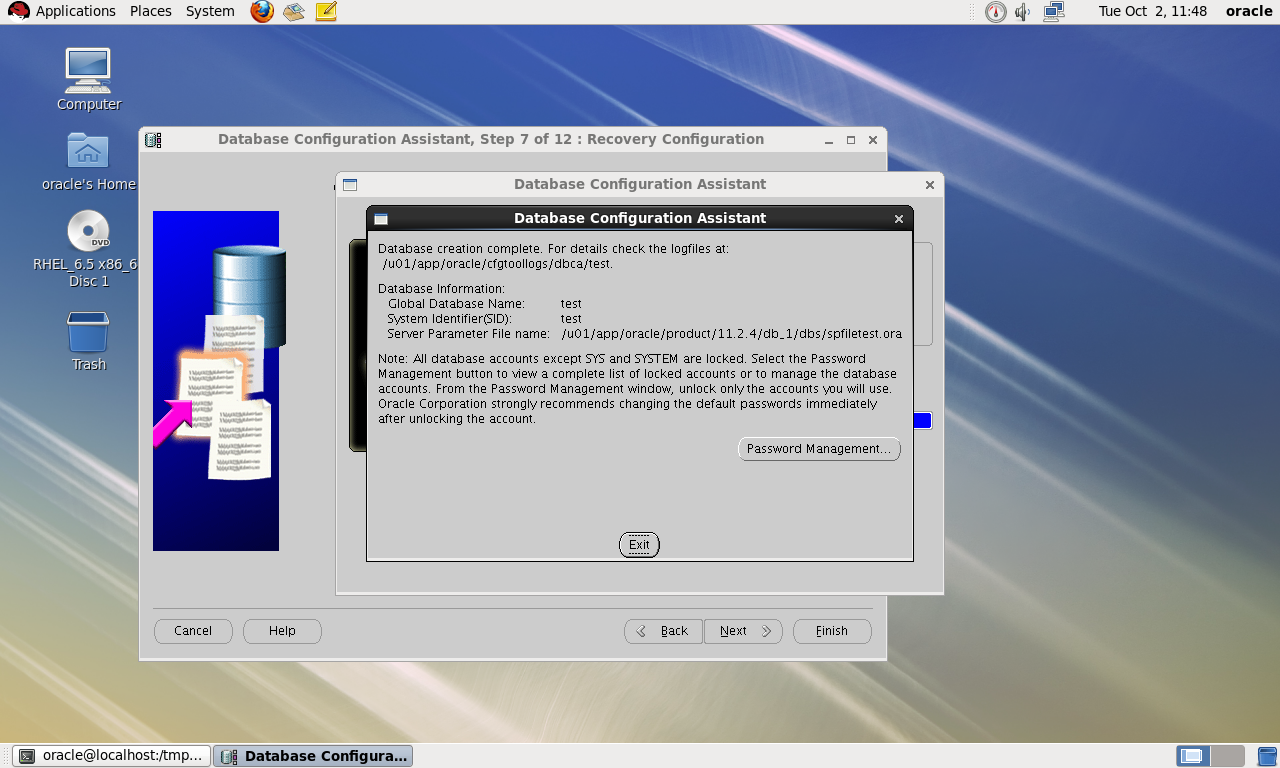Go Back in the Step 7 wizard

(664, 631)
